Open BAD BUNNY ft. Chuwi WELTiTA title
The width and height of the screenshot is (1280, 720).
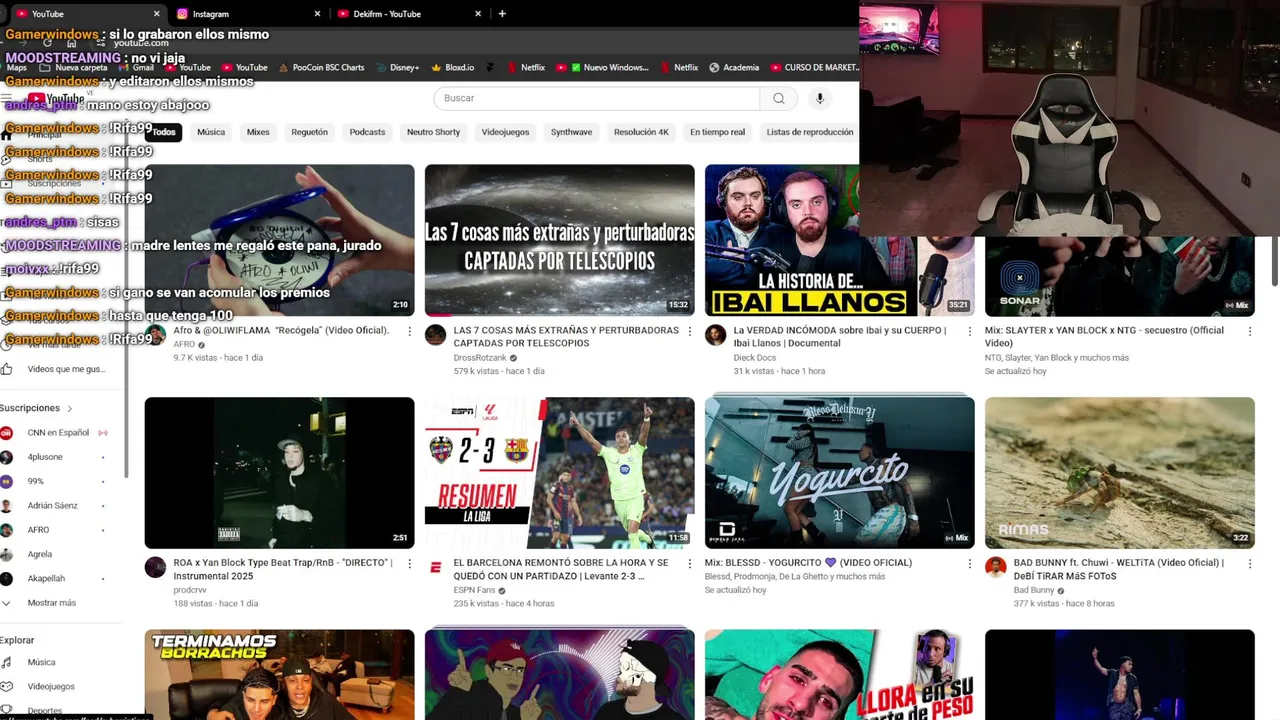(1119, 568)
